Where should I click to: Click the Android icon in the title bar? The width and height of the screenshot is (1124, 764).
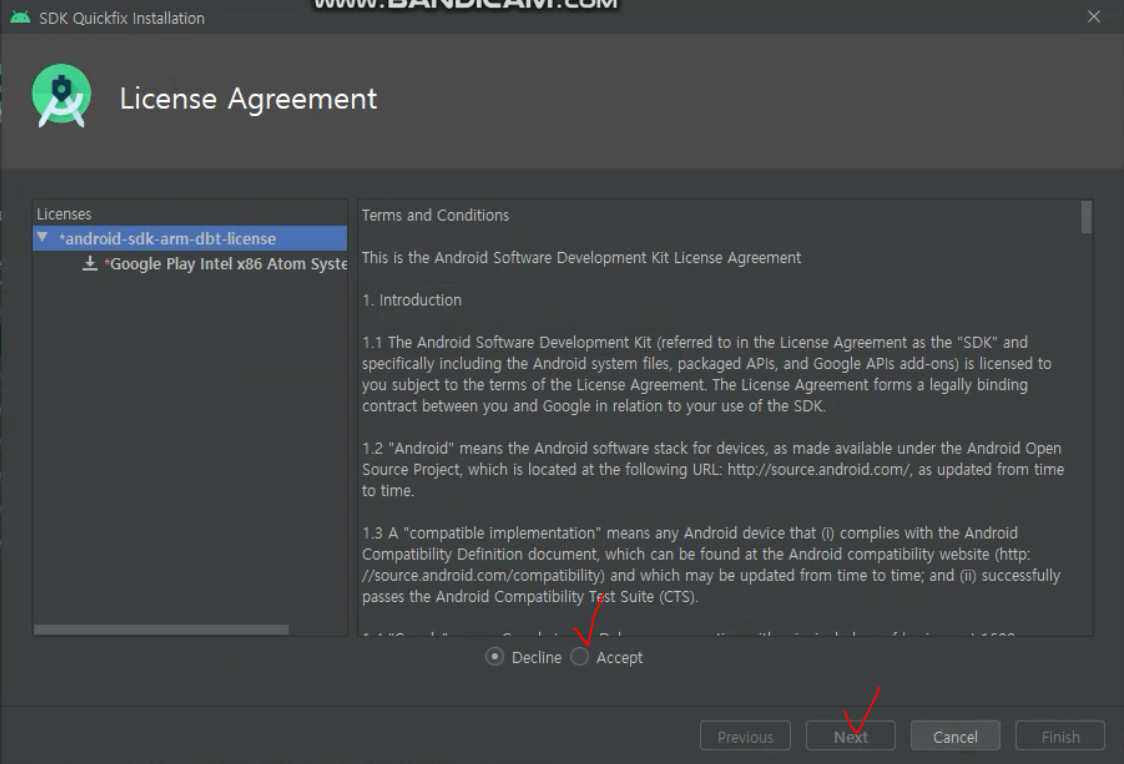(x=20, y=17)
